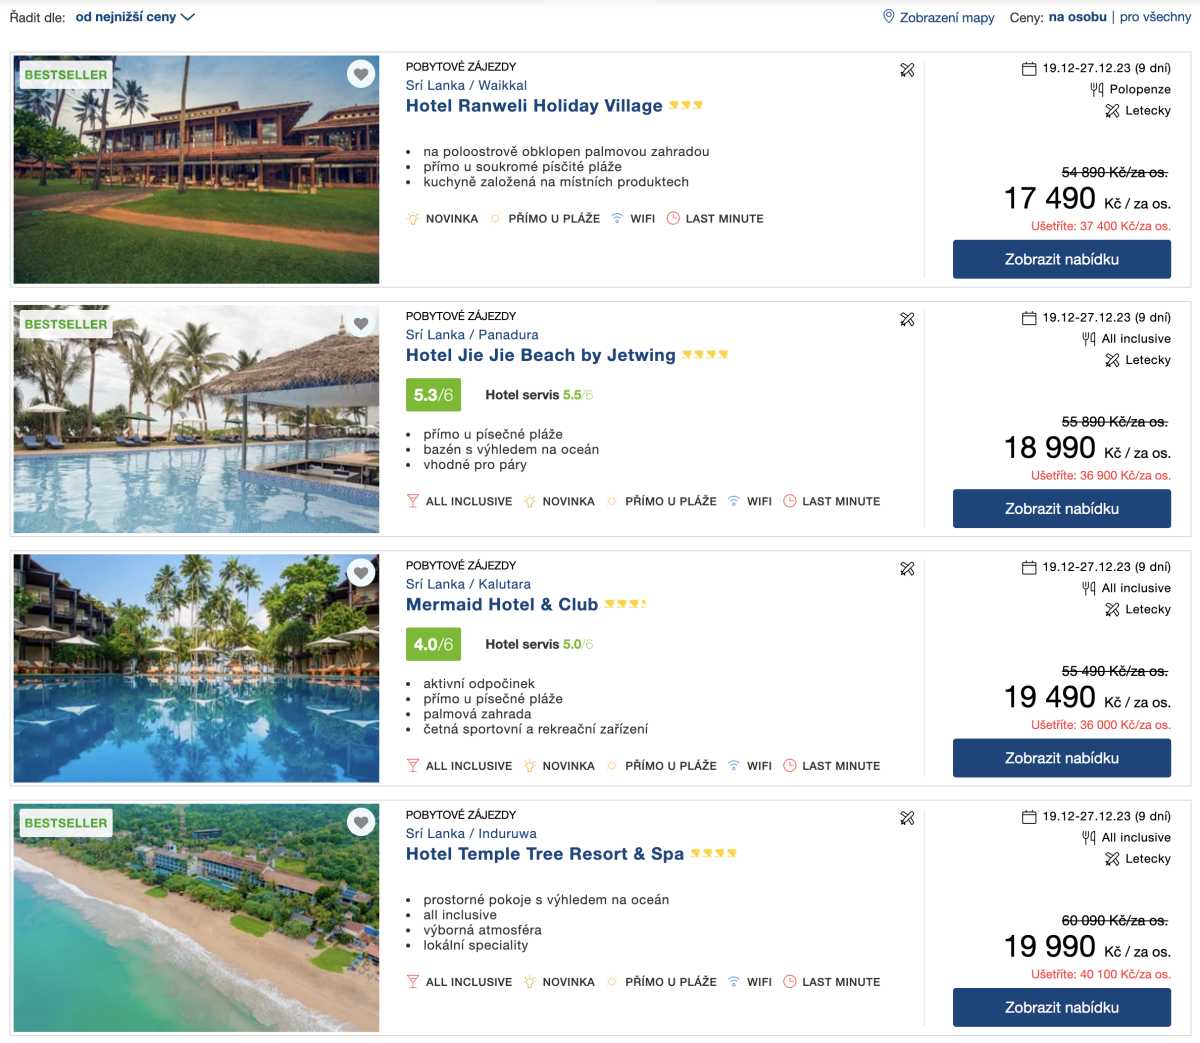1200x1043 pixels.
Task: Click heart icon on Hotel Temple Tree photo
Action: [x=361, y=822]
